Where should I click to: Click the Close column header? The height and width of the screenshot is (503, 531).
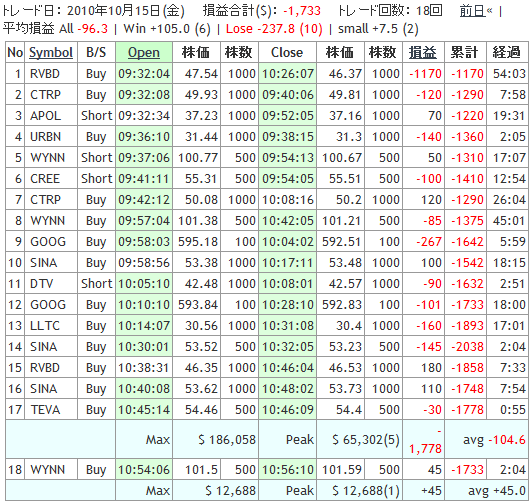coord(287,53)
